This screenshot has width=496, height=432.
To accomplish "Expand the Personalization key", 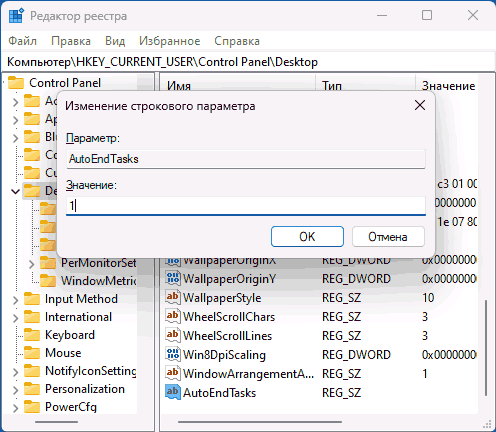I will (15, 390).
